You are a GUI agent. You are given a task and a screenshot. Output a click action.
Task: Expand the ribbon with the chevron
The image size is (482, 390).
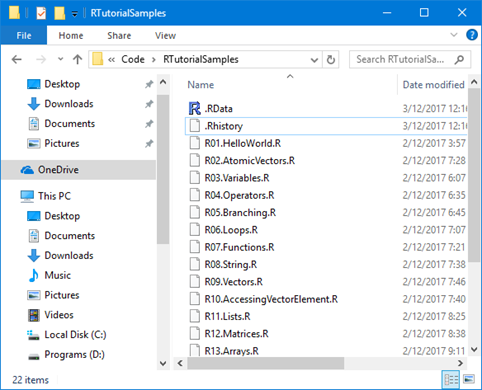pos(453,35)
